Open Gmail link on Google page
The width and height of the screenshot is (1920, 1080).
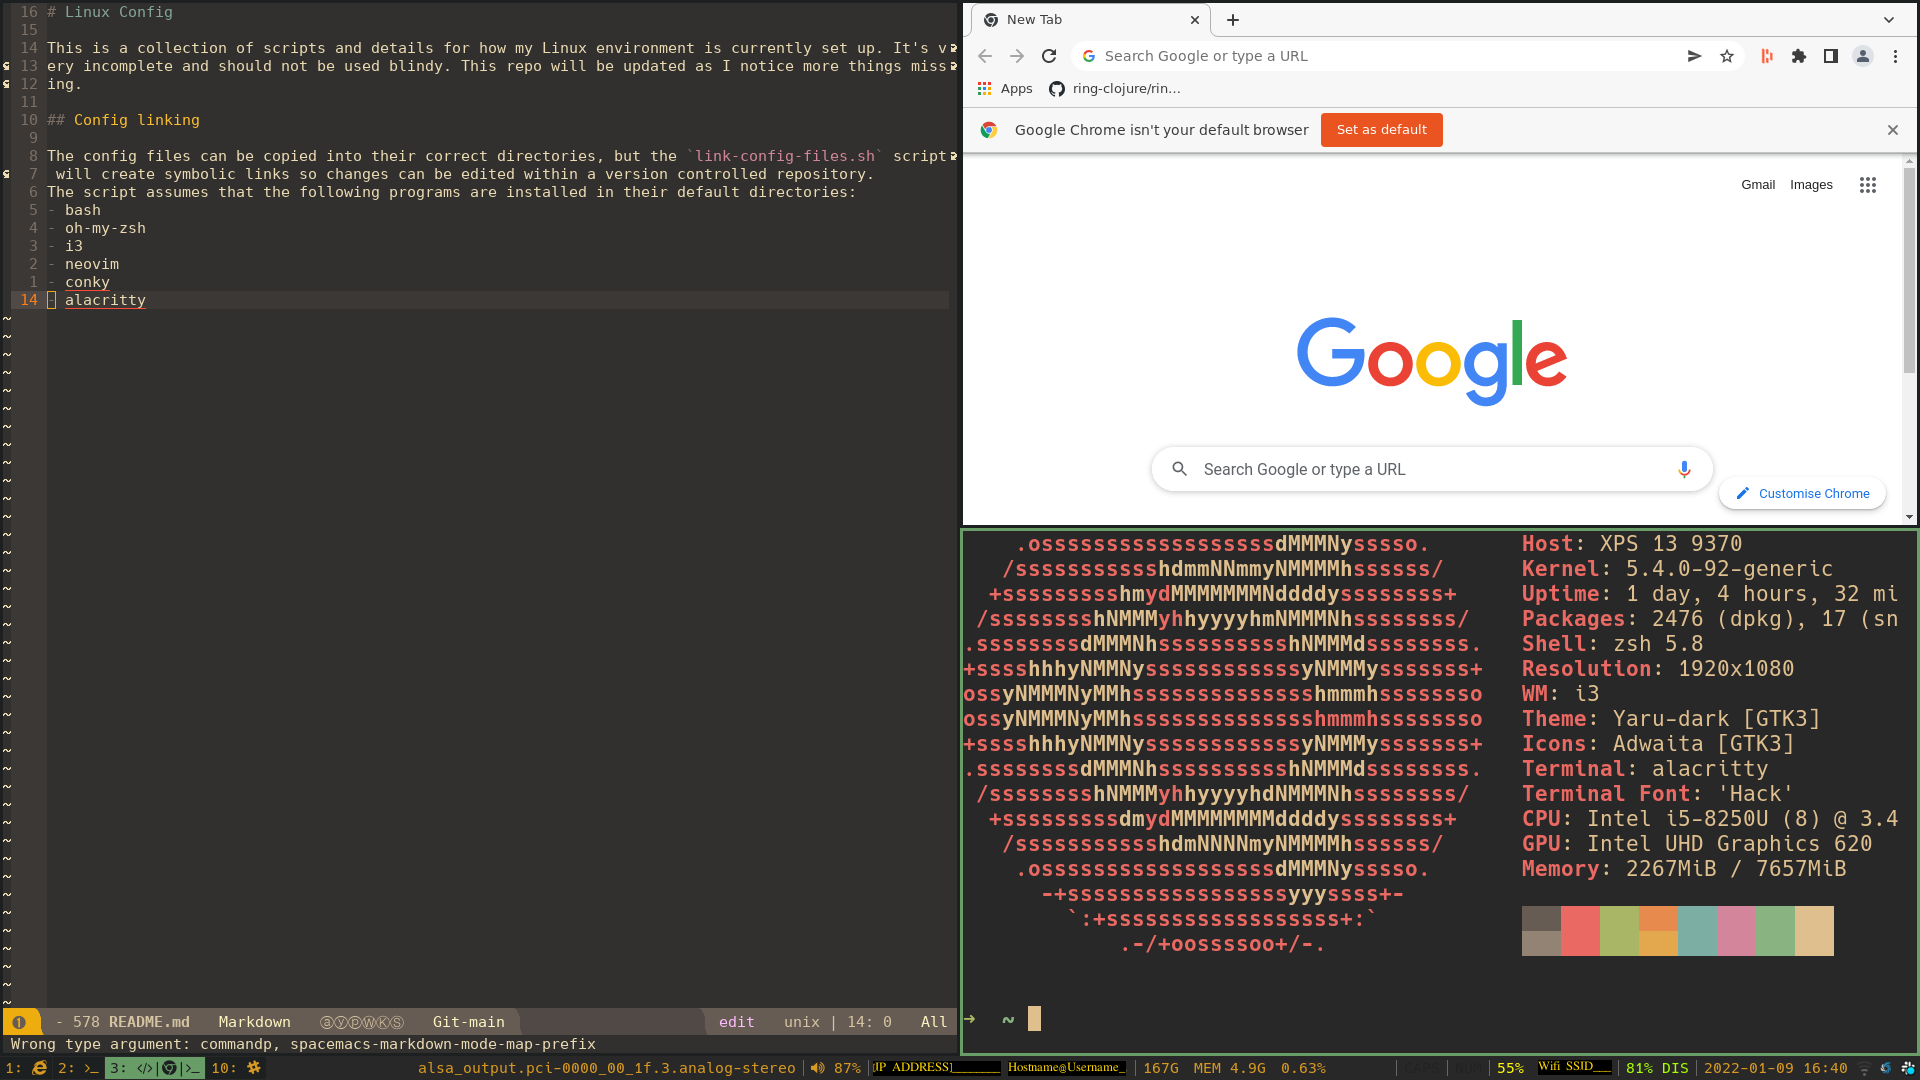point(1757,185)
